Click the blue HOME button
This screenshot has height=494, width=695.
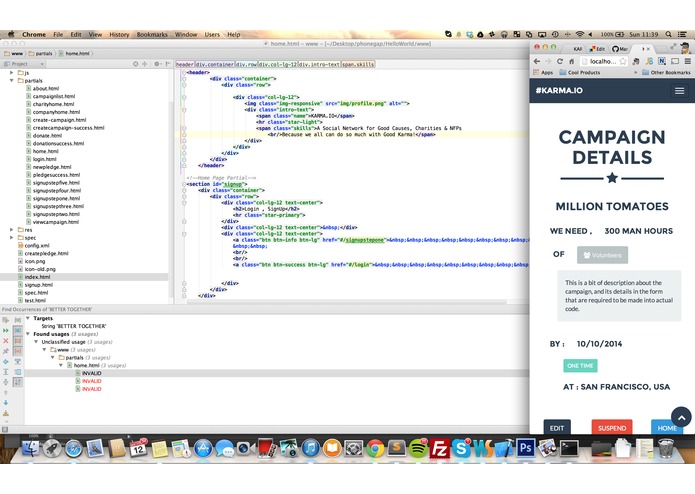(x=667, y=427)
